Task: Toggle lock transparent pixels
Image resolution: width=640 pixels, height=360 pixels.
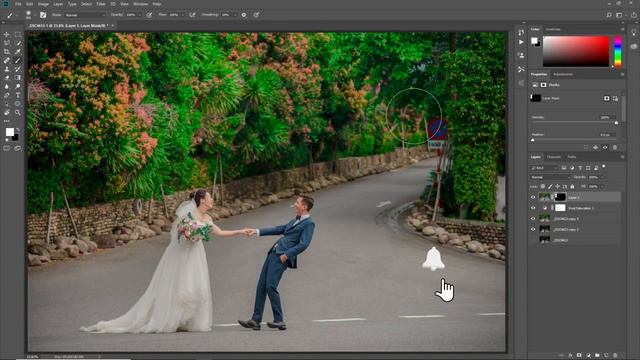Action: 542,186
